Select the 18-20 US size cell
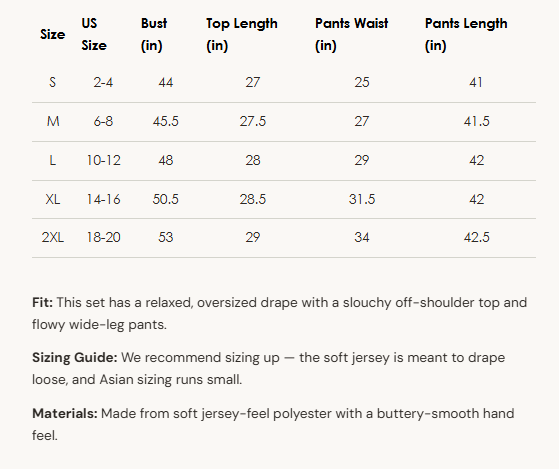Image resolution: width=559 pixels, height=469 pixels. coord(103,237)
